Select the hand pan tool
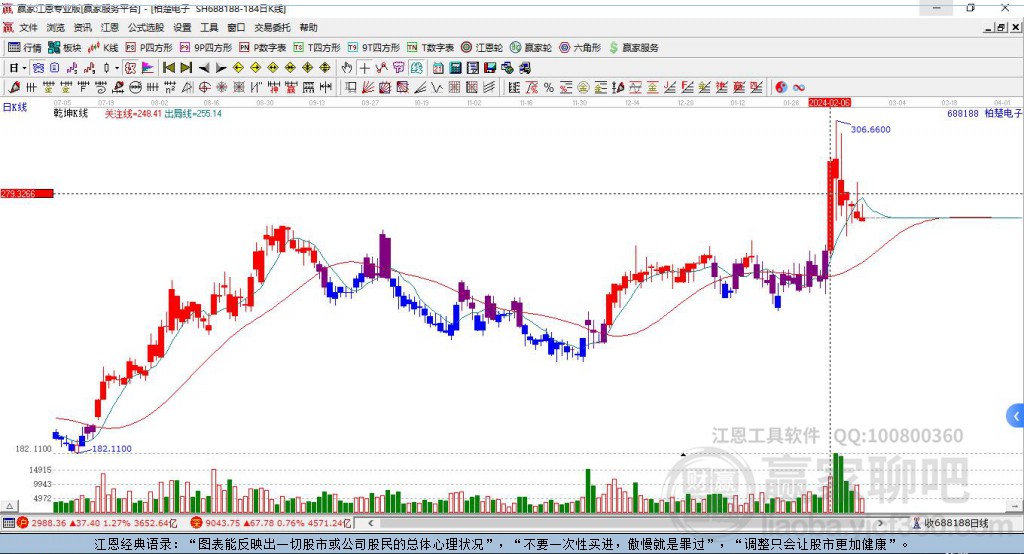 point(347,68)
